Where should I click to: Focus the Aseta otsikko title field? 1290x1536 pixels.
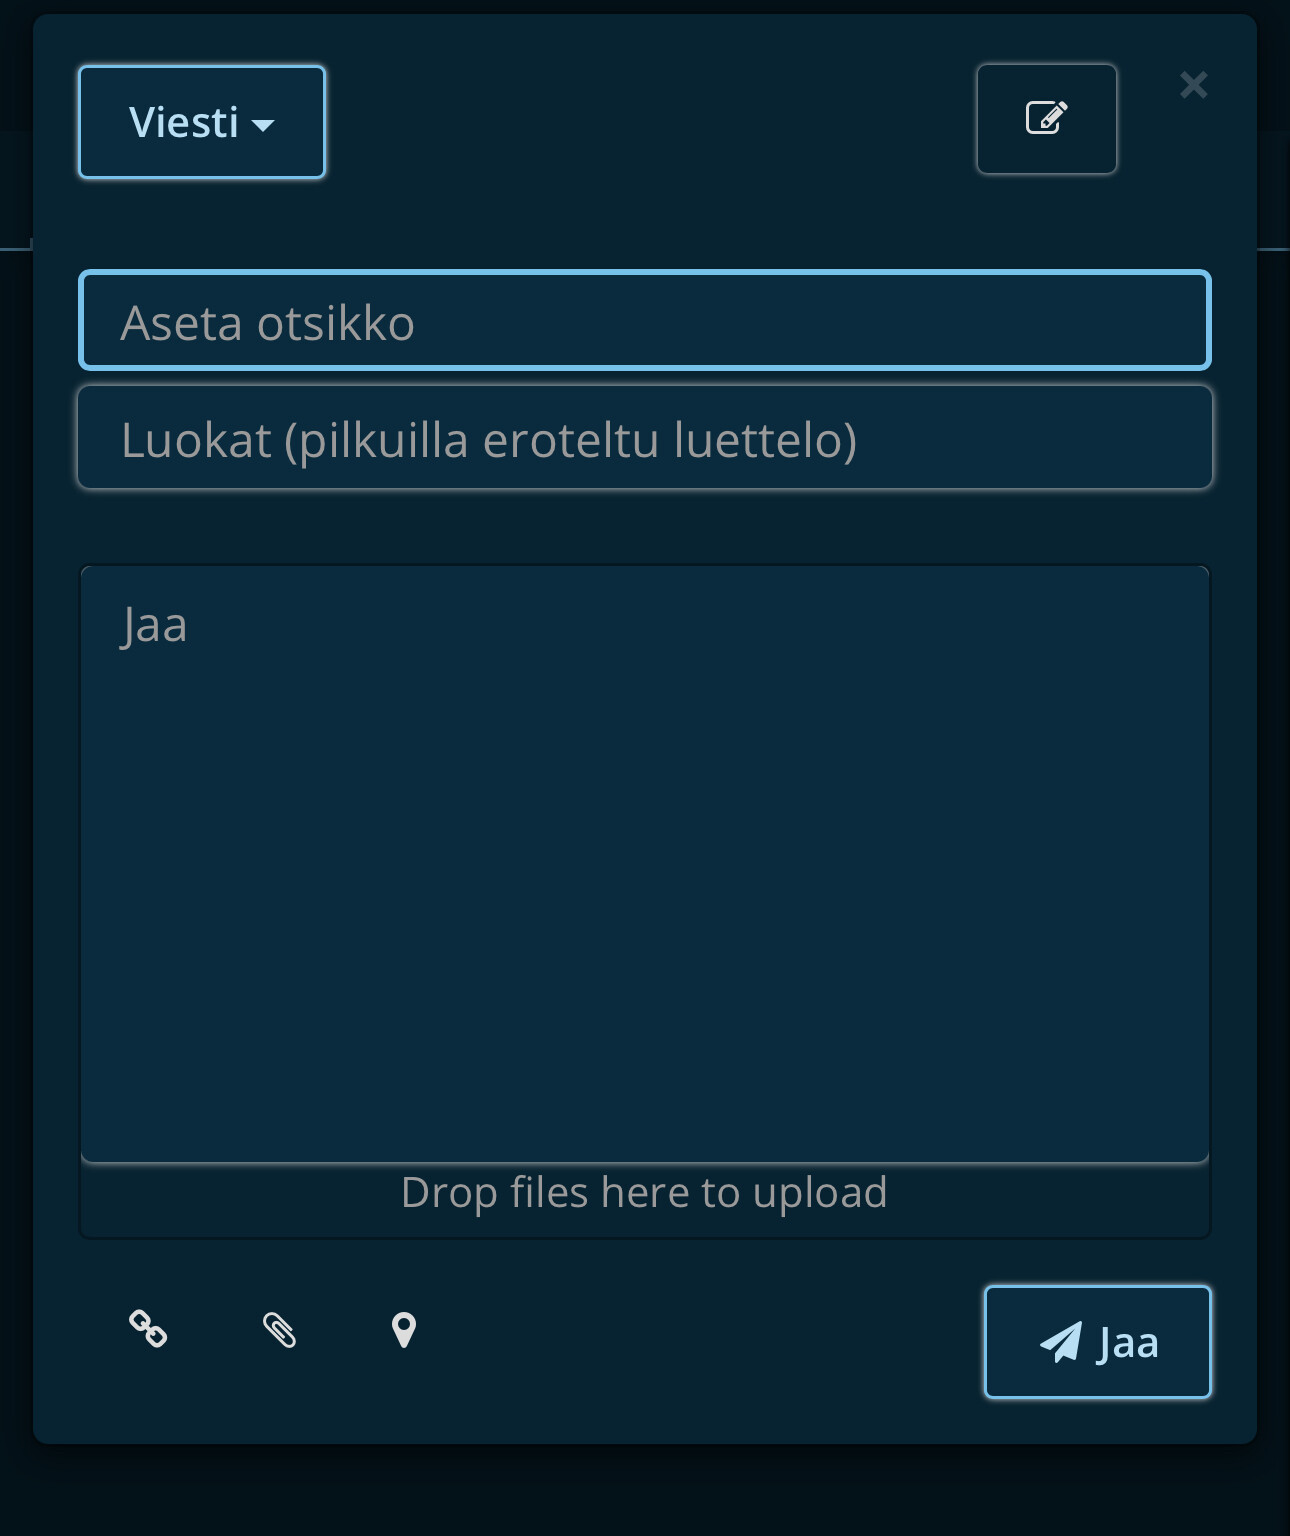(645, 320)
